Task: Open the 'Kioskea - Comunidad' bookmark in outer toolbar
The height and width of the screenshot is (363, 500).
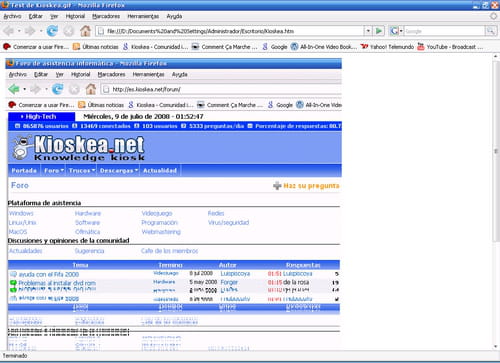Action: click(x=155, y=47)
